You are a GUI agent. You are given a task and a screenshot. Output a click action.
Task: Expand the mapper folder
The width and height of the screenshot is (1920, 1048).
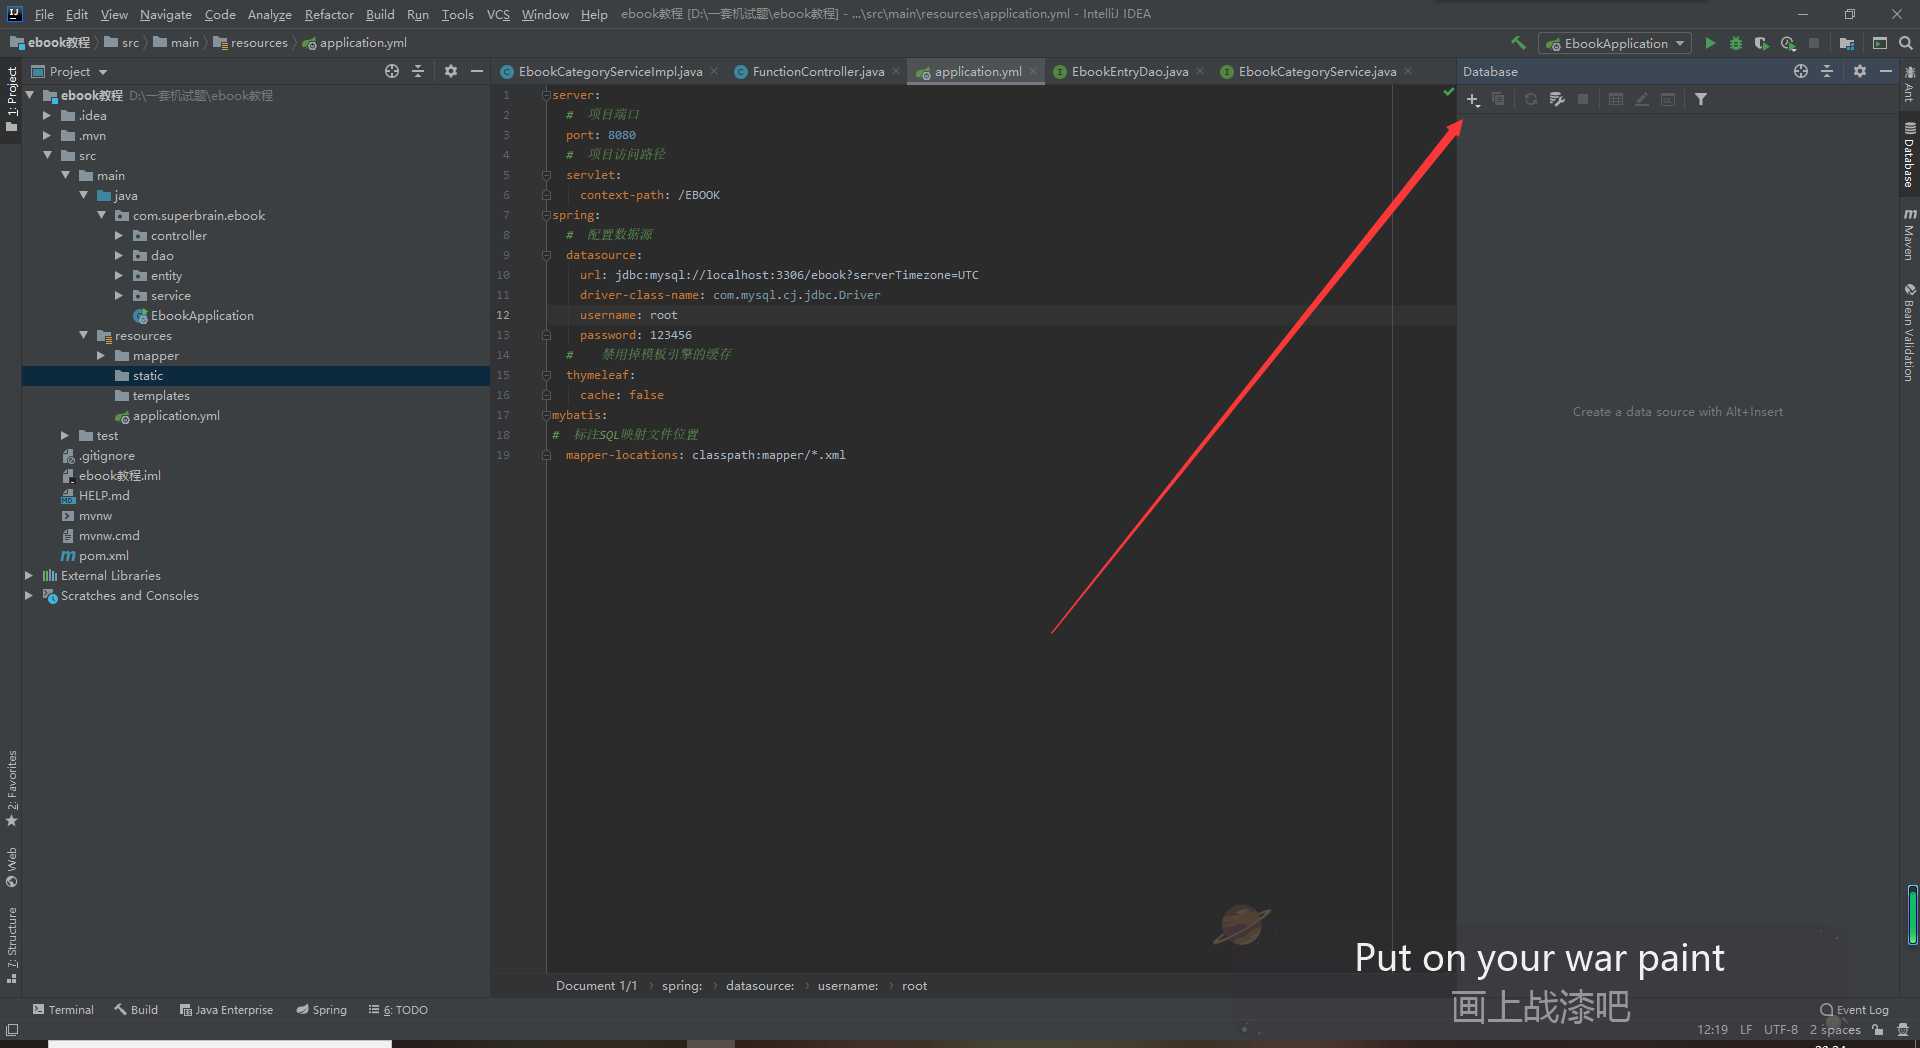101,355
